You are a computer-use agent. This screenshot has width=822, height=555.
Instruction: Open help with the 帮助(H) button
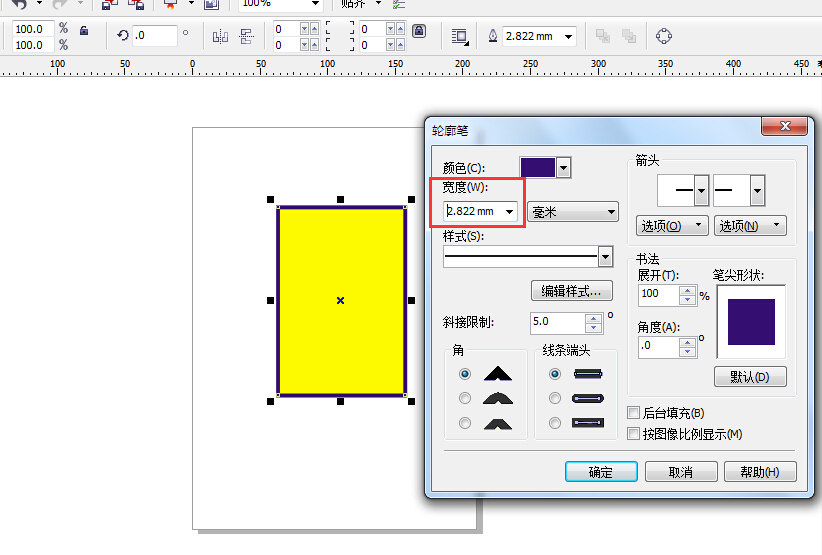click(760, 472)
